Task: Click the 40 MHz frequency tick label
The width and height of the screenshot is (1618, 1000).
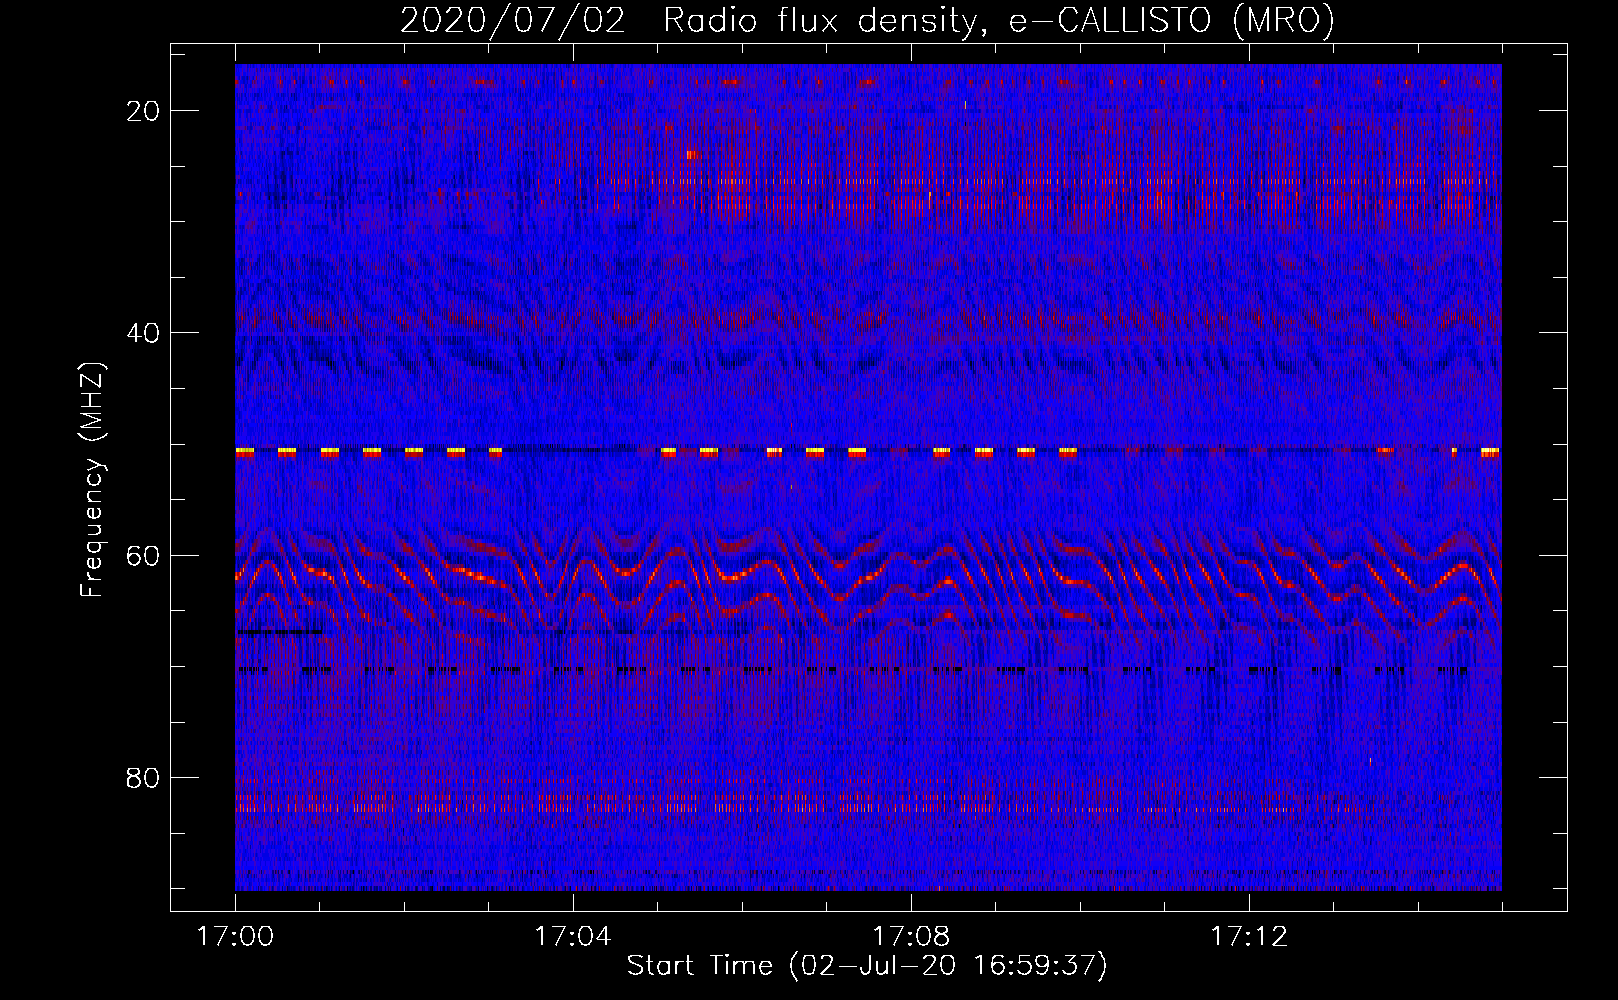Action: tap(144, 333)
